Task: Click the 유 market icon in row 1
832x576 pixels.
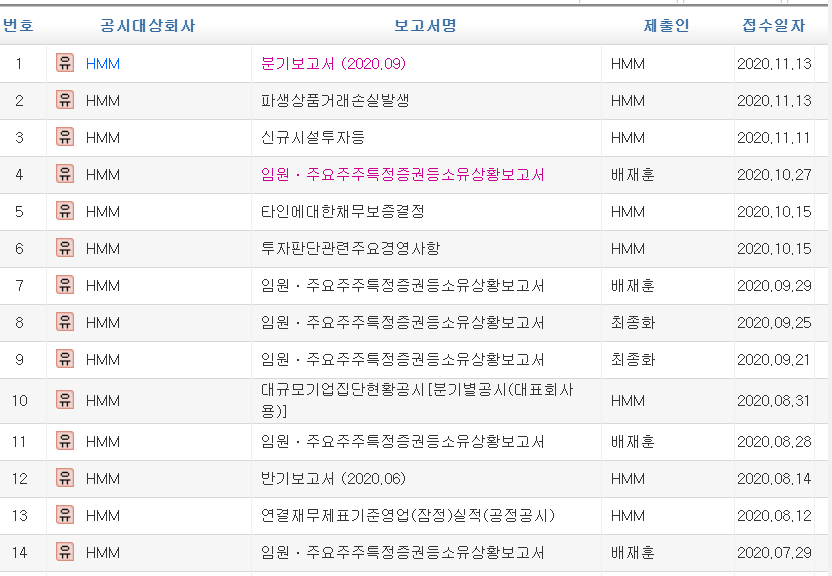Action: tap(65, 63)
